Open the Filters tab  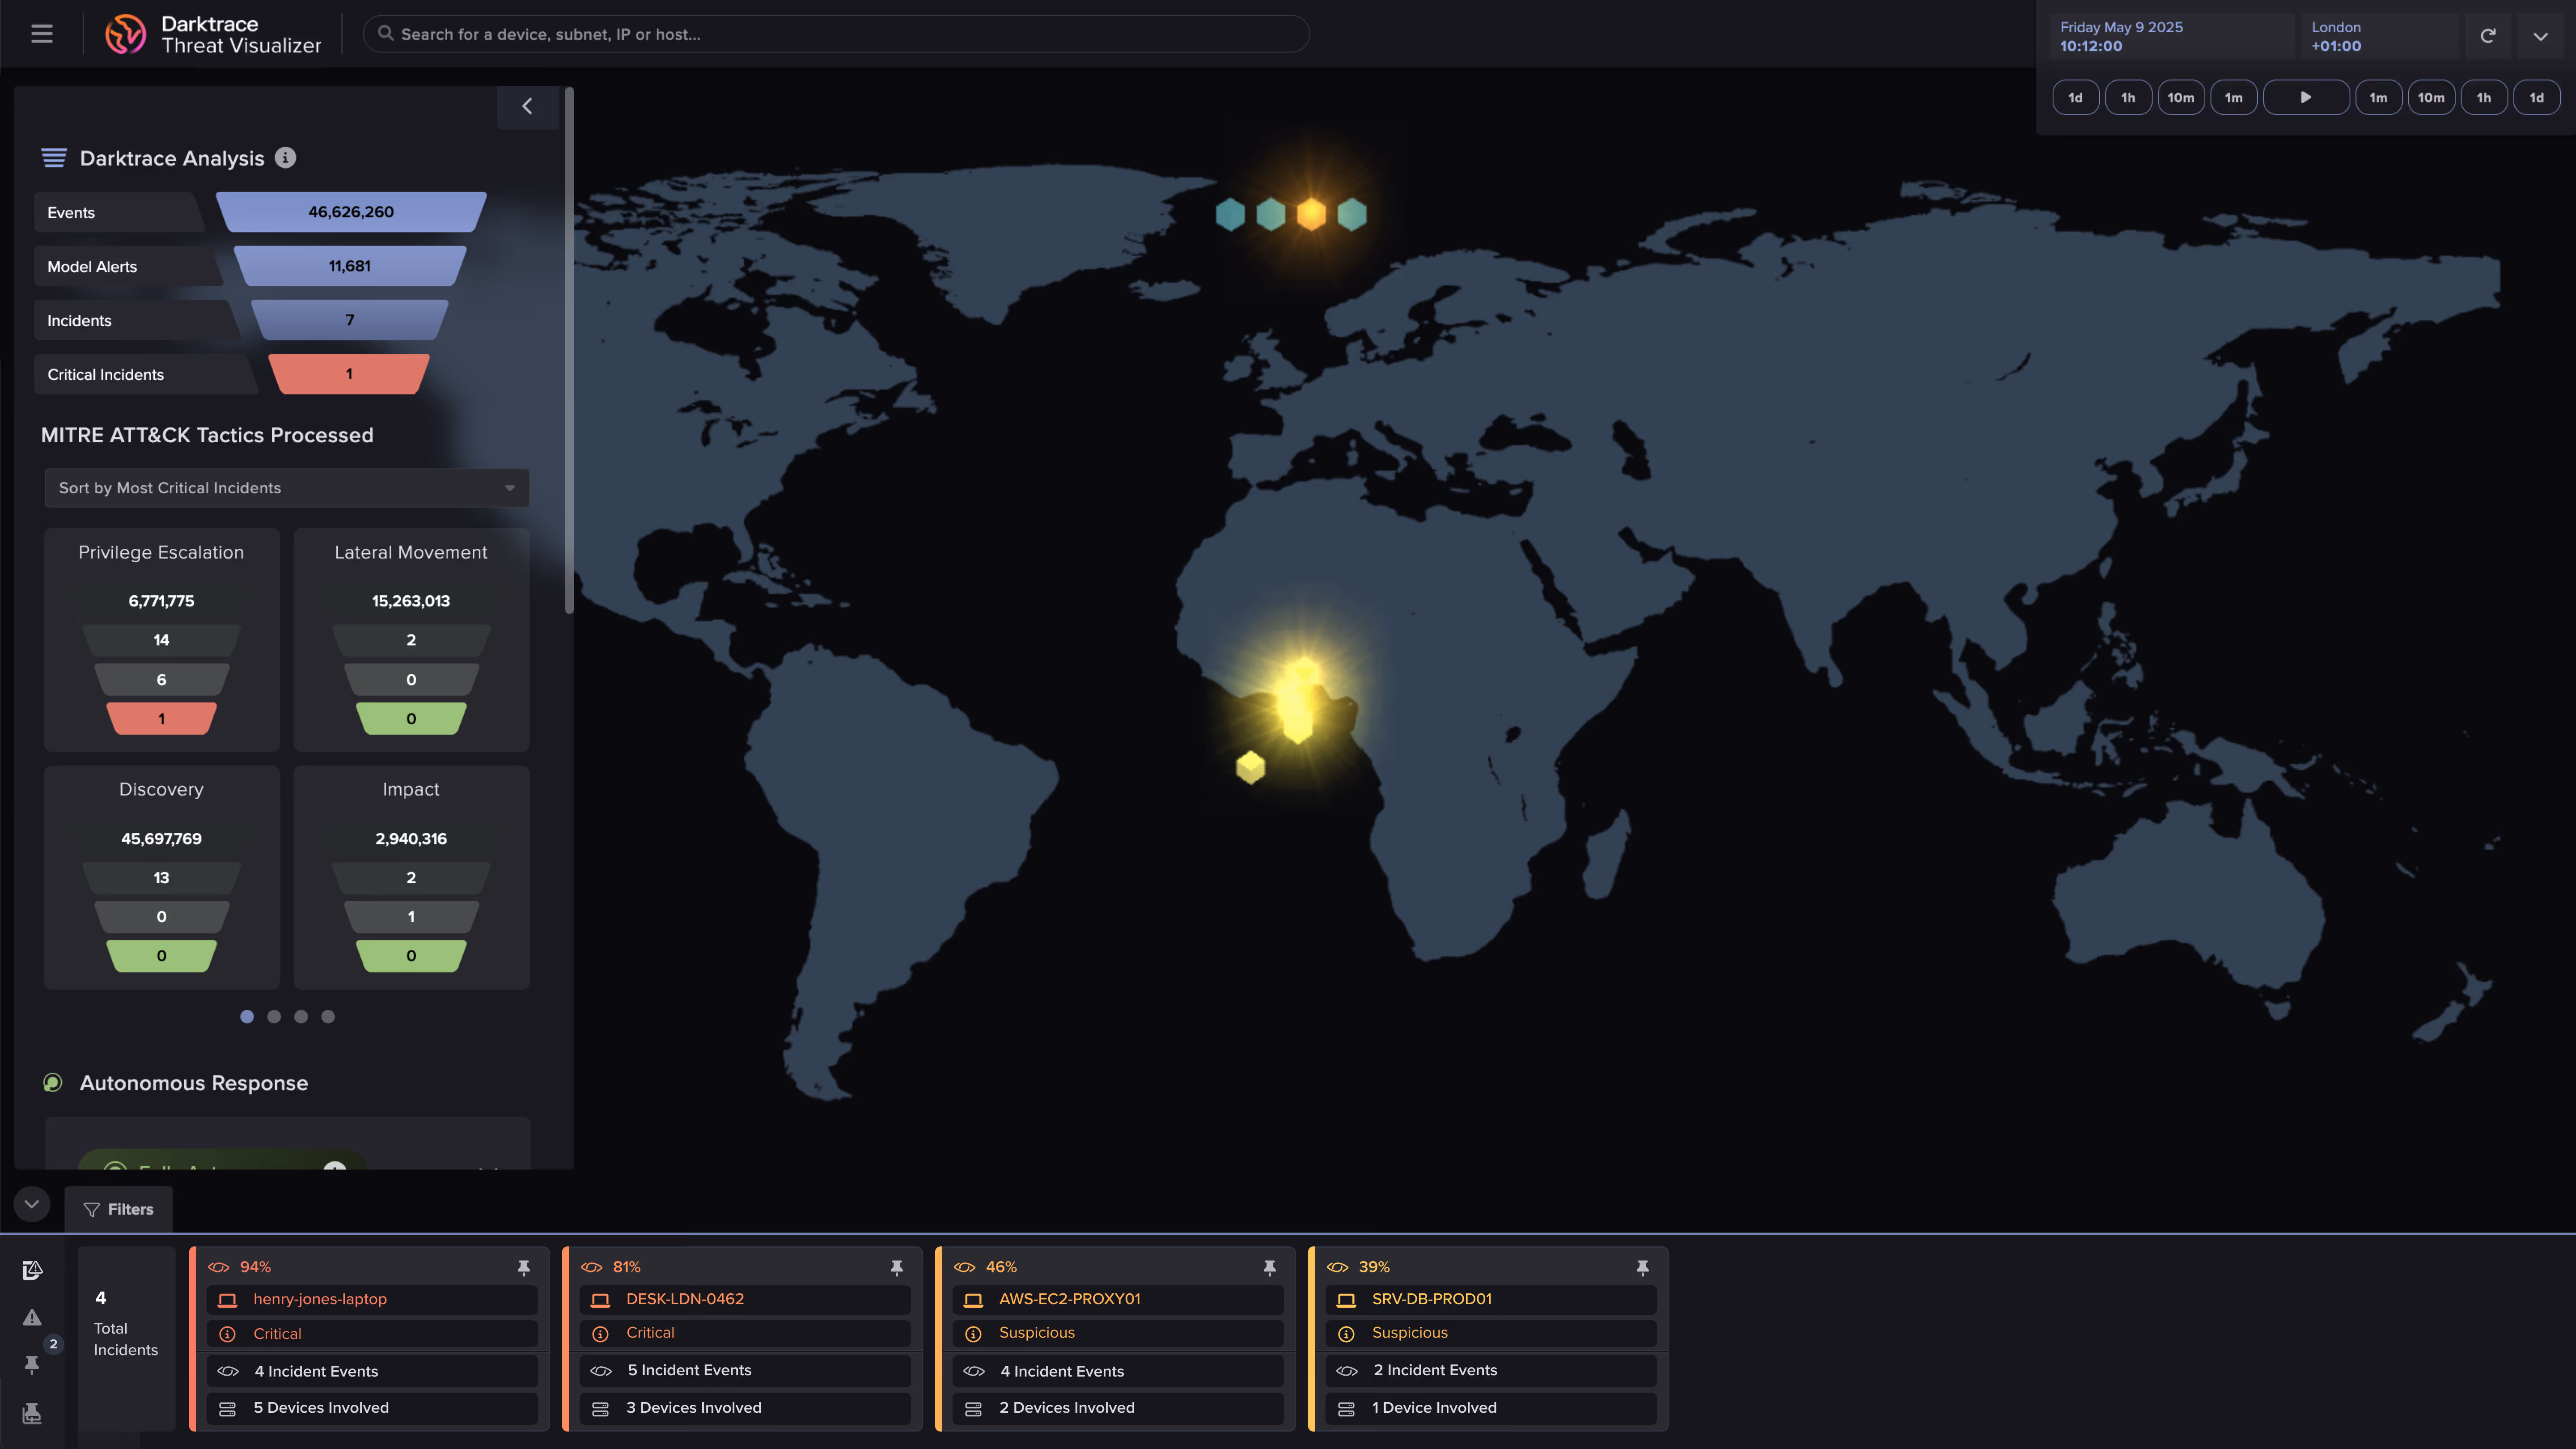pos(119,1209)
